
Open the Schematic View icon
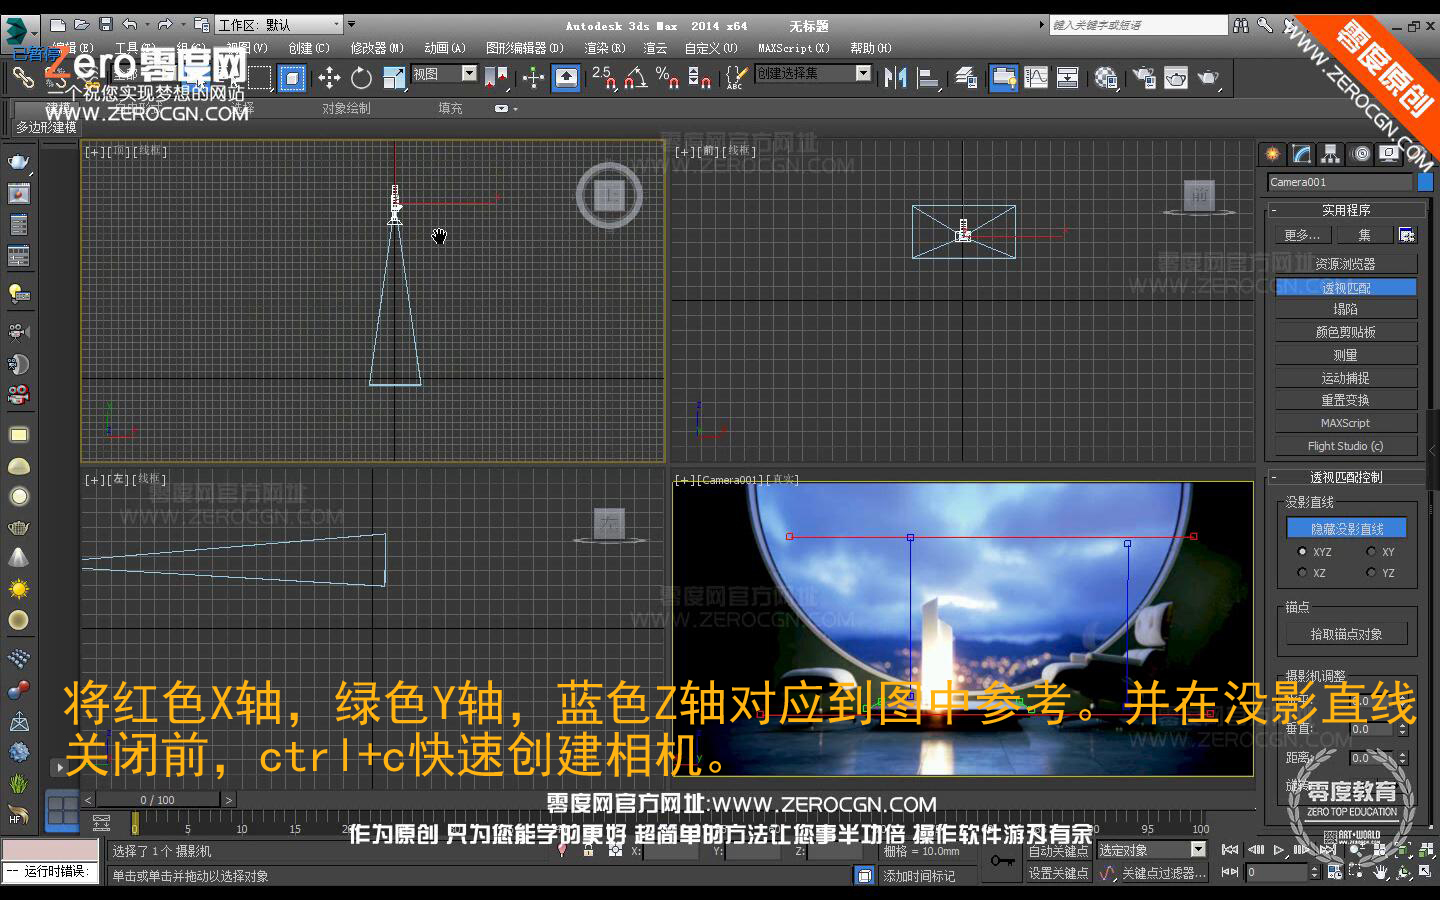1068,78
